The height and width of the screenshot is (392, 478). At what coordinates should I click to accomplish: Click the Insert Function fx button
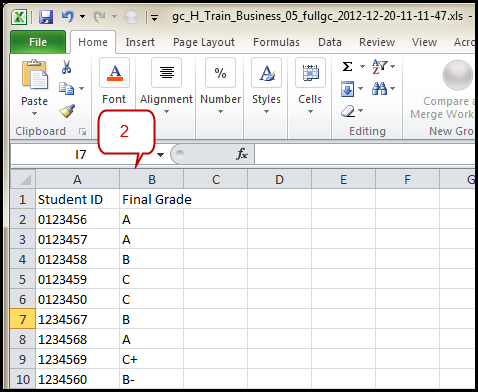pos(242,154)
